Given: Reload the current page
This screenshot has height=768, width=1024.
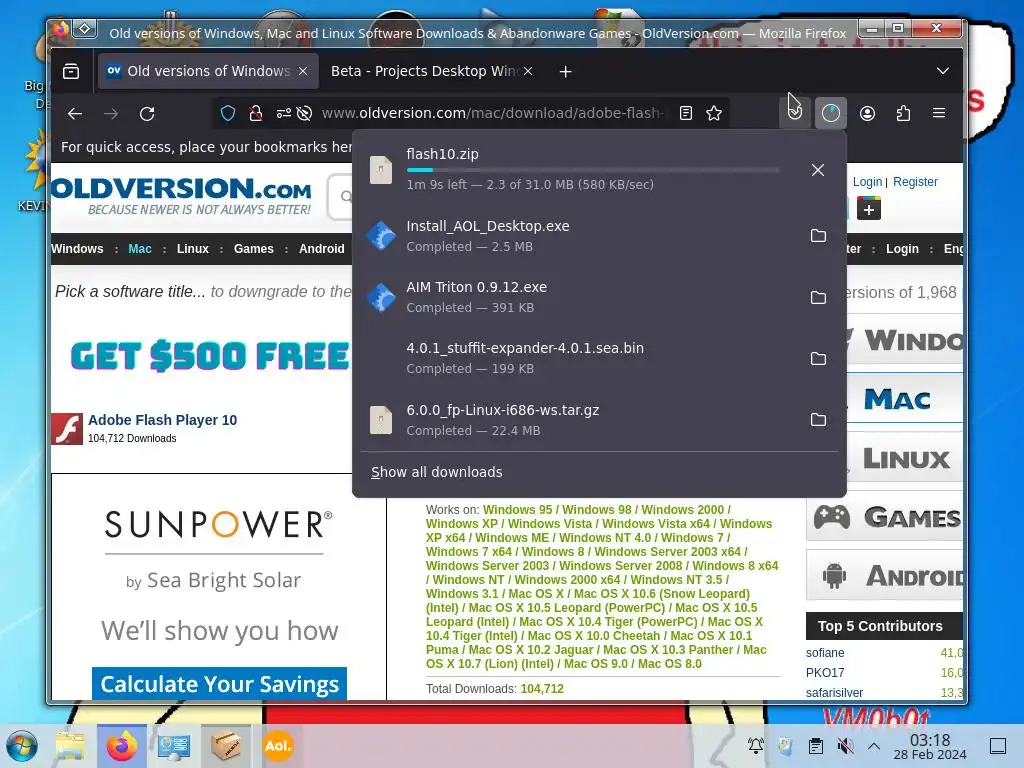Looking at the screenshot, I should coord(148,114).
